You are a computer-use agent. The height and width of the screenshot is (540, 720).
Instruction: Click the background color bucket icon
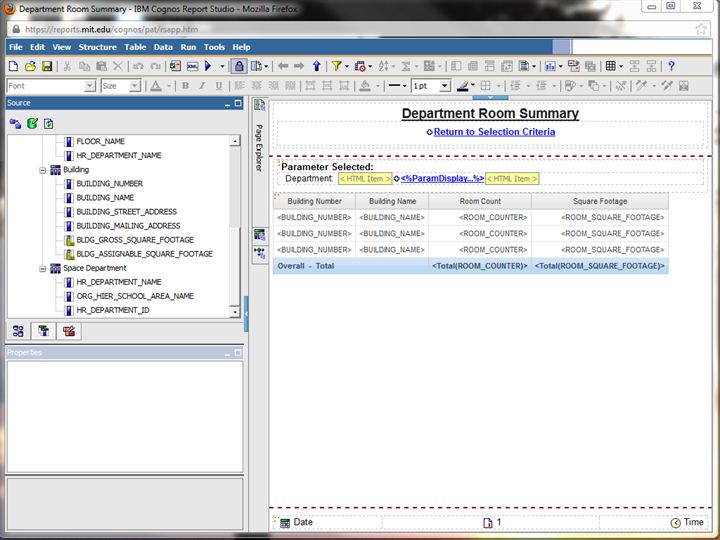366,86
